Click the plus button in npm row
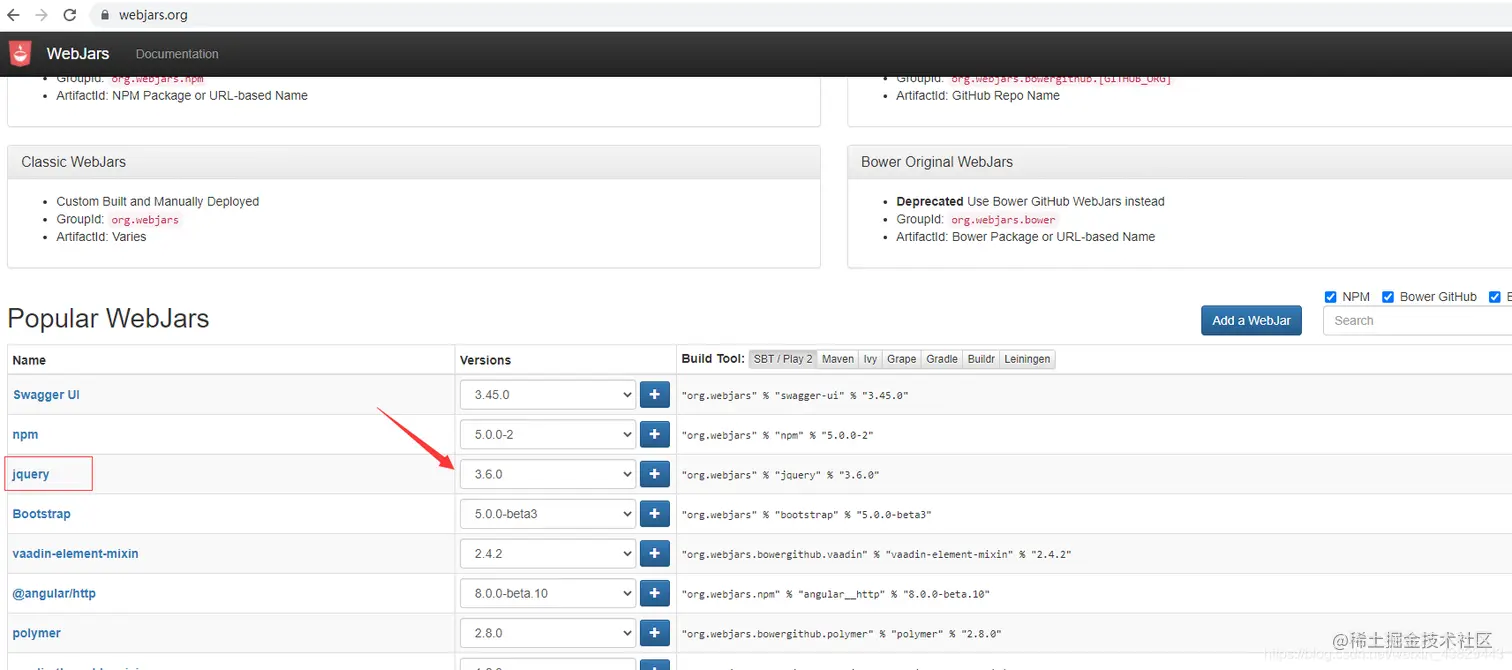Viewport: 1512px width, 670px height. (654, 435)
